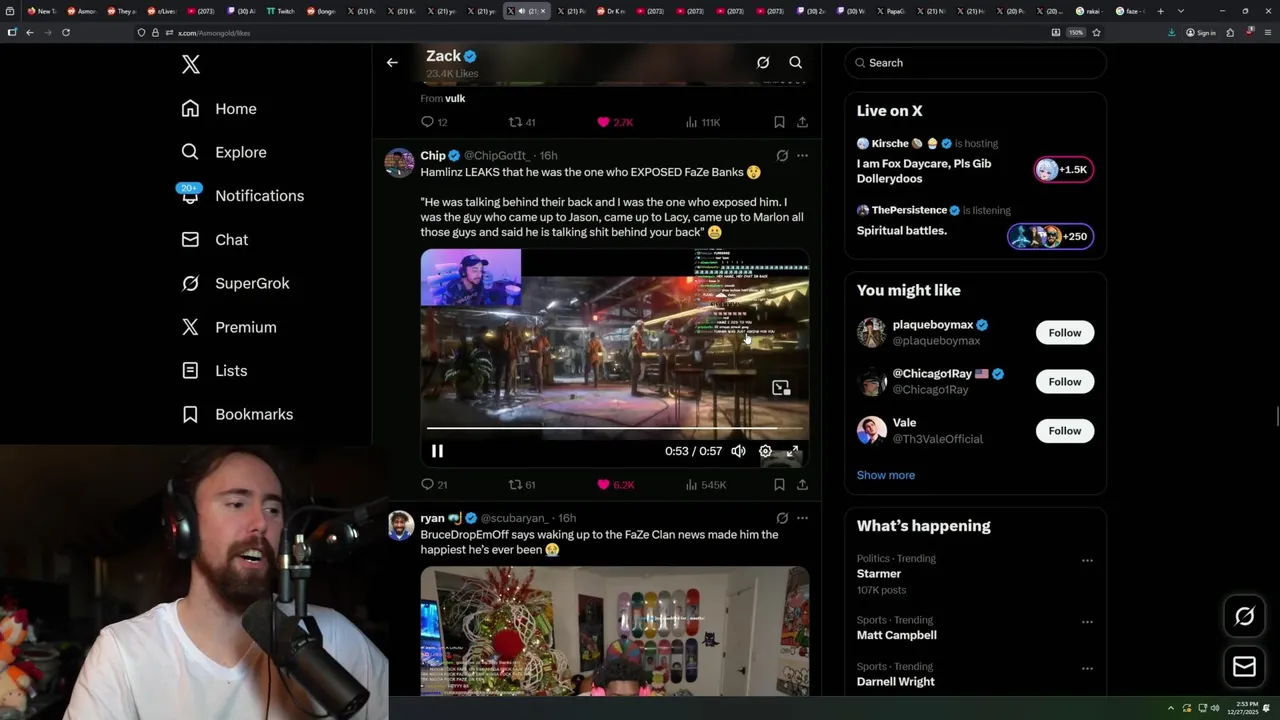Open Grok explain icon on Chip's post
This screenshot has width=1280, height=720.
click(x=782, y=156)
